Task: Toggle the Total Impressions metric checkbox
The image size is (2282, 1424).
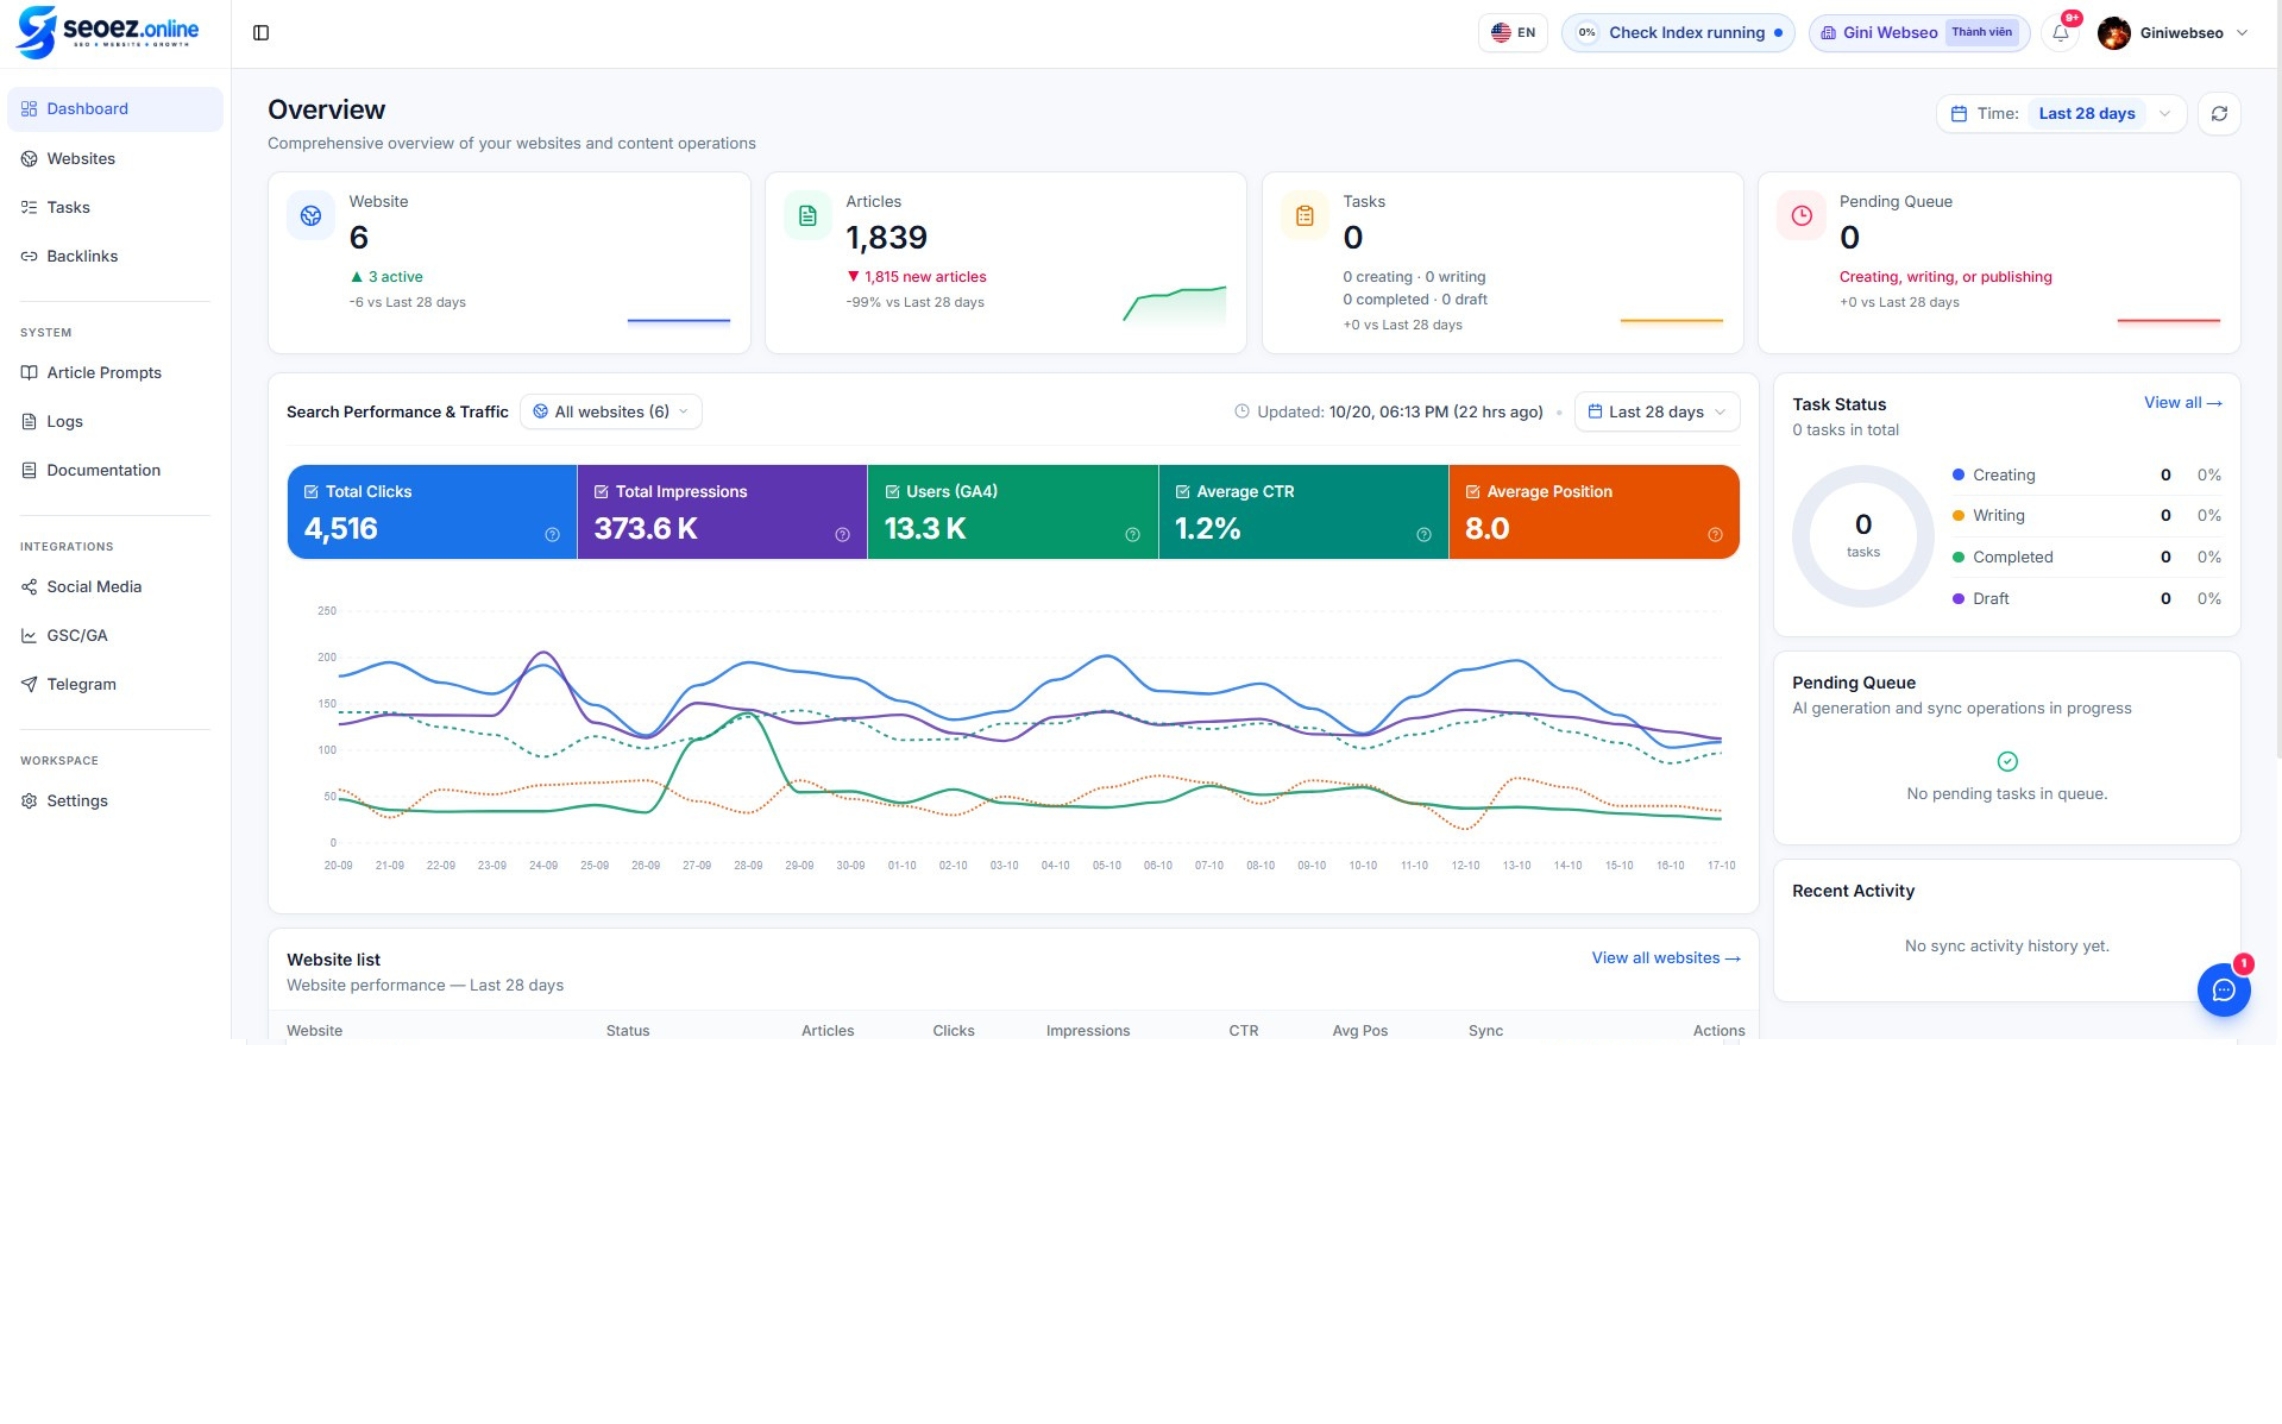Action: point(601,492)
